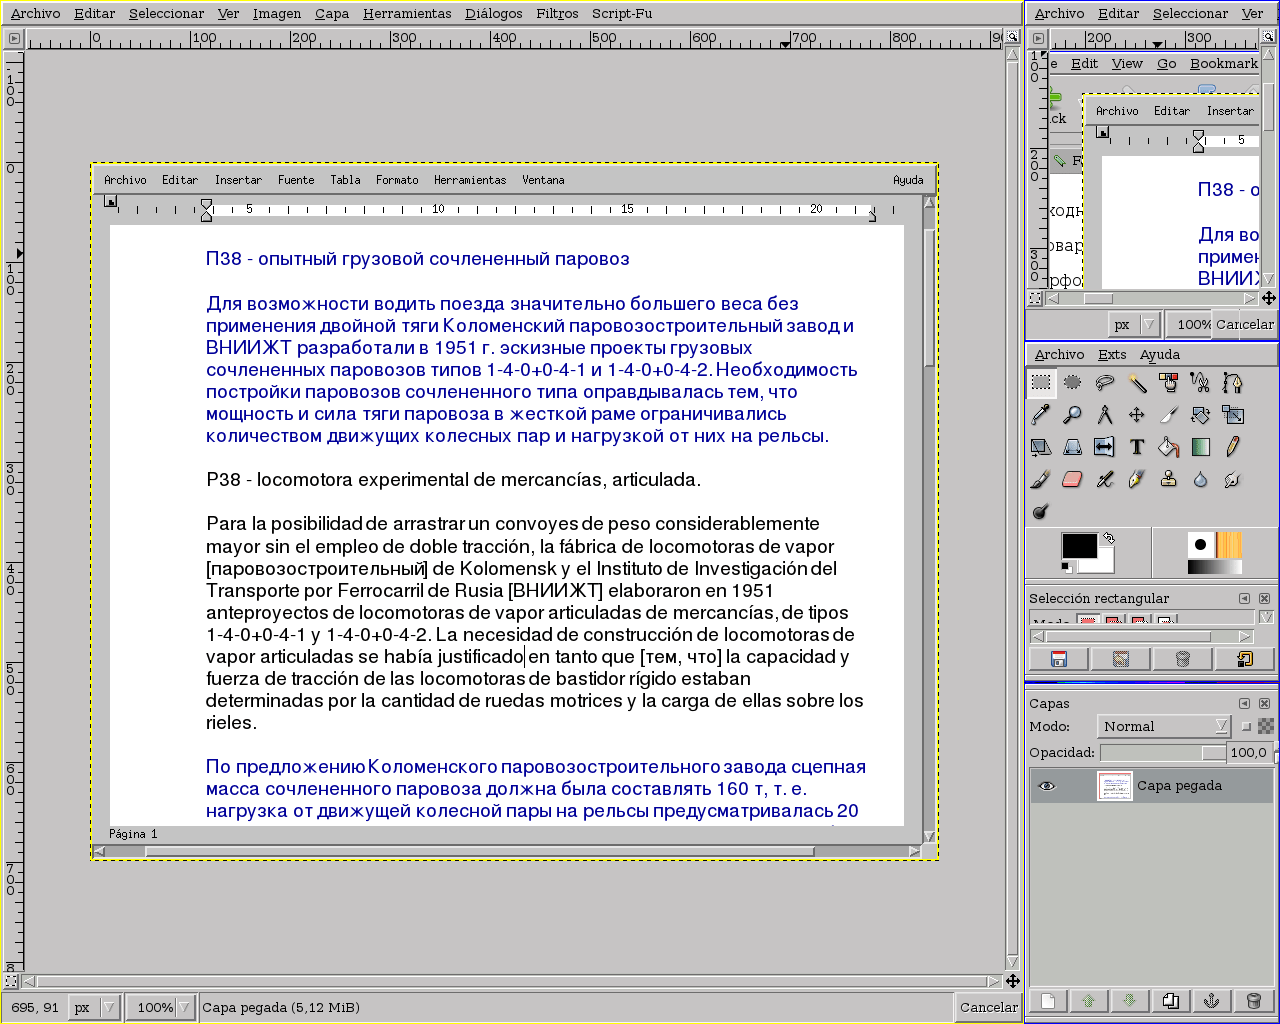The image size is (1280, 1024).
Task: Create a new layer in Capas panel
Action: pos(1048,1001)
